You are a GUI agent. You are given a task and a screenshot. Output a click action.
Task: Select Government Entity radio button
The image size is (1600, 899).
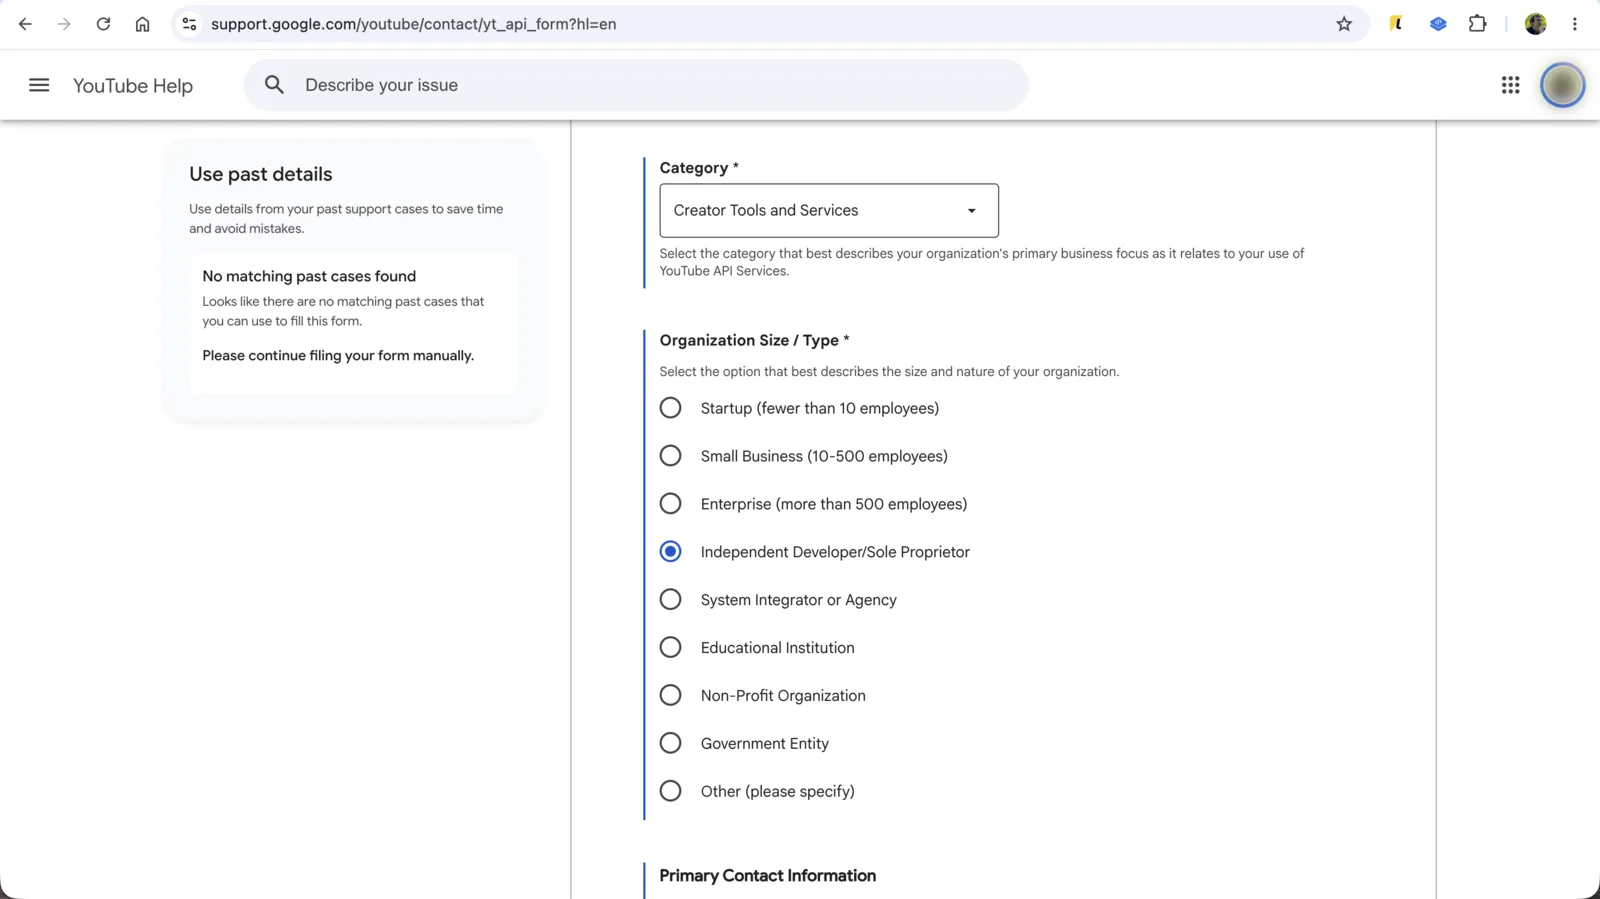tap(670, 743)
